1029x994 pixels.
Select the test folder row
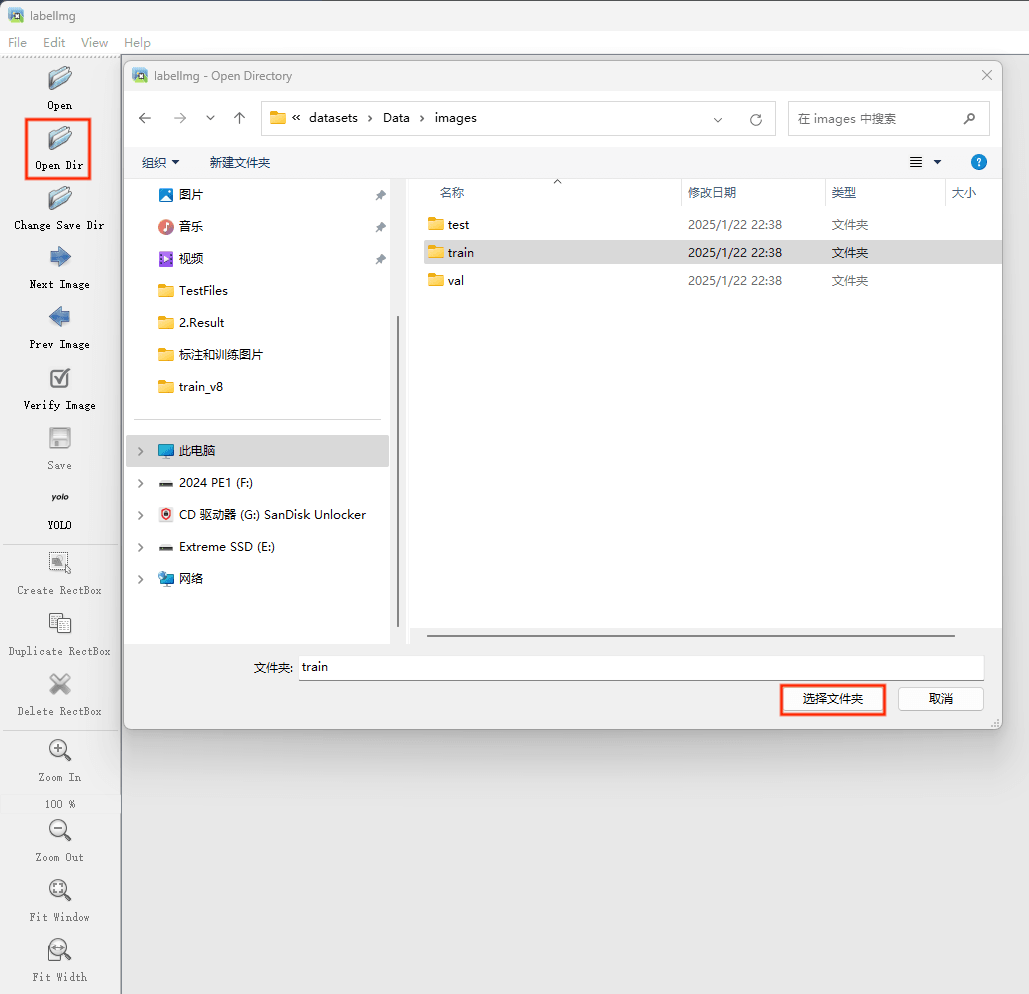[712, 224]
